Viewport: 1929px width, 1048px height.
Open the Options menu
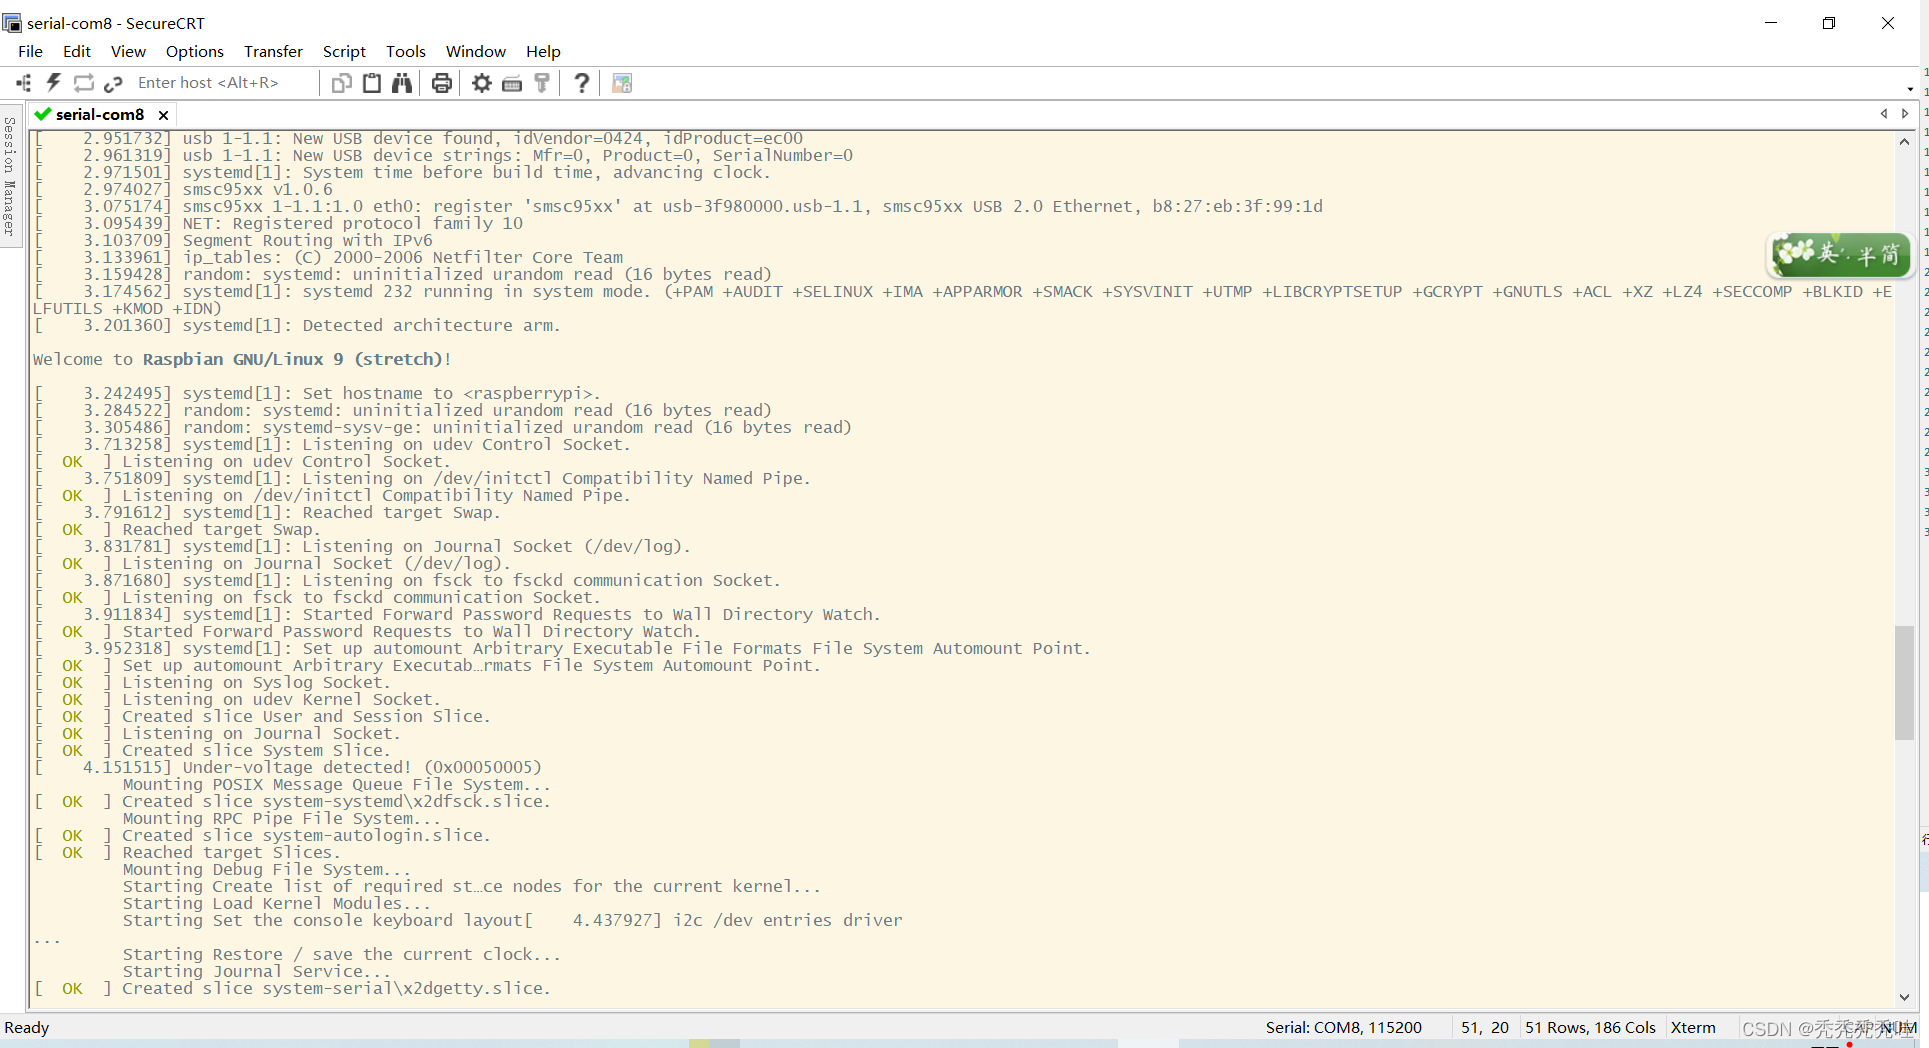coord(195,51)
